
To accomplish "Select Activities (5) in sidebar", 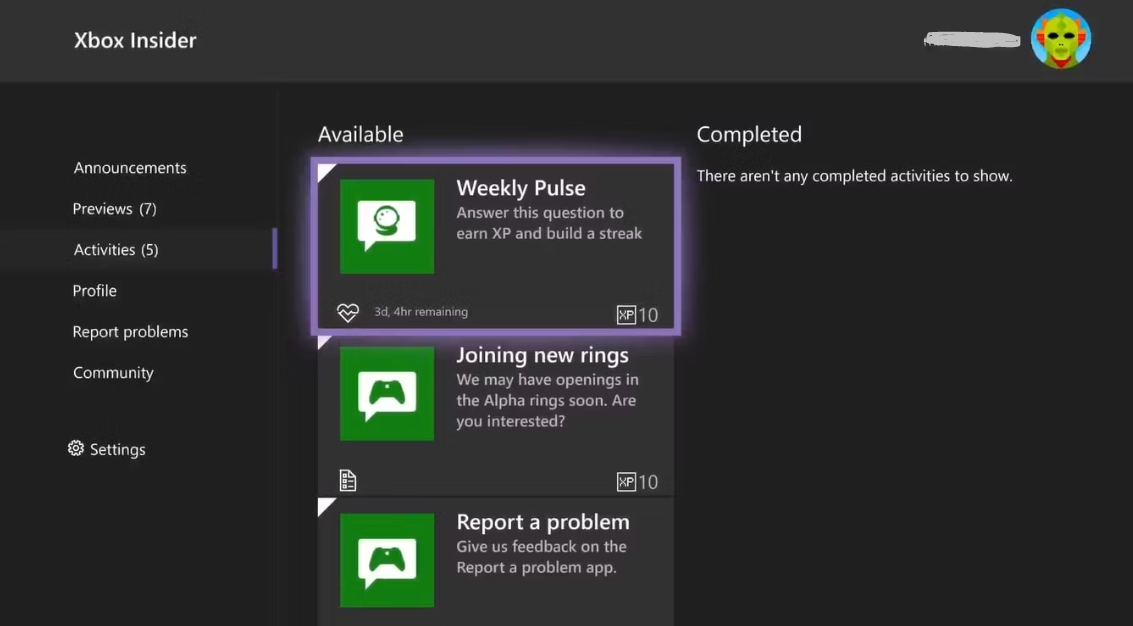I will click(116, 249).
